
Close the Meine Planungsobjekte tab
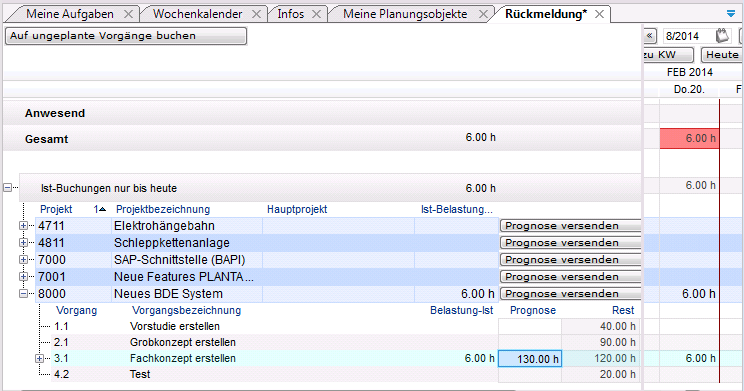tap(483, 14)
